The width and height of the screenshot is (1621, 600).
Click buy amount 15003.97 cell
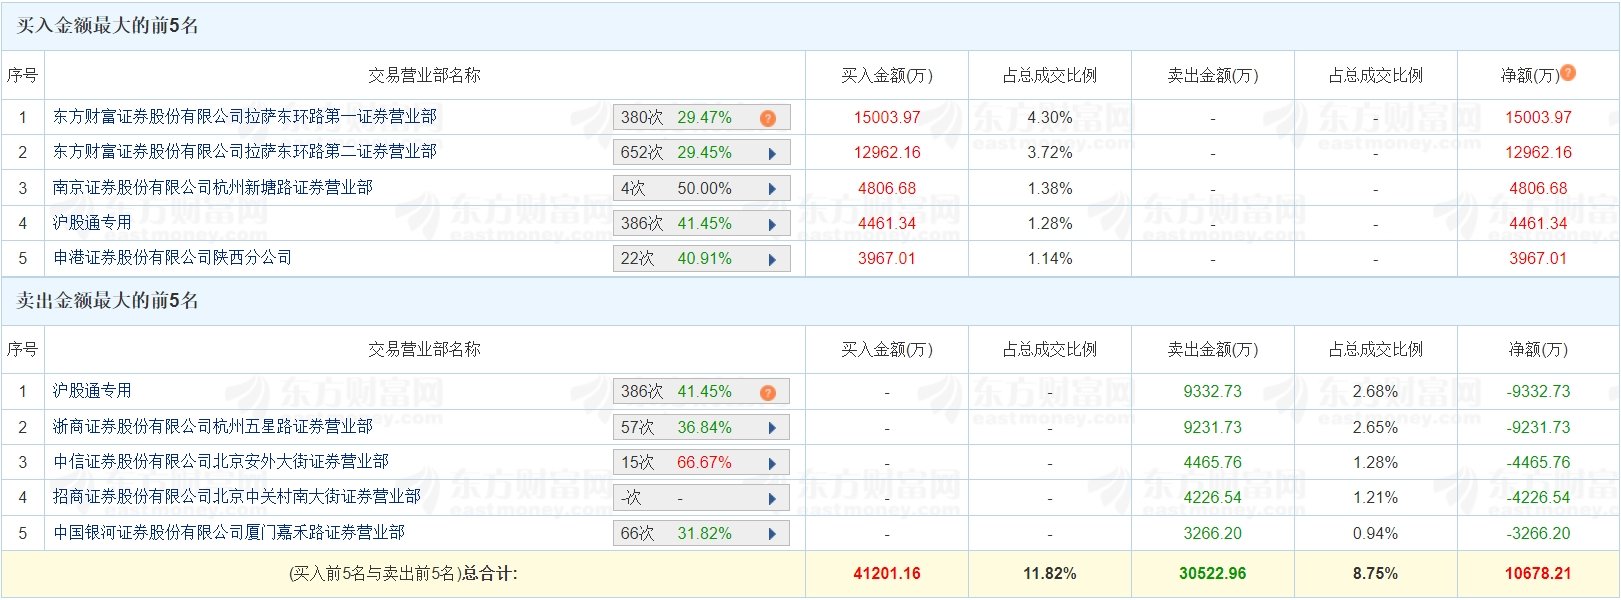[x=887, y=117]
